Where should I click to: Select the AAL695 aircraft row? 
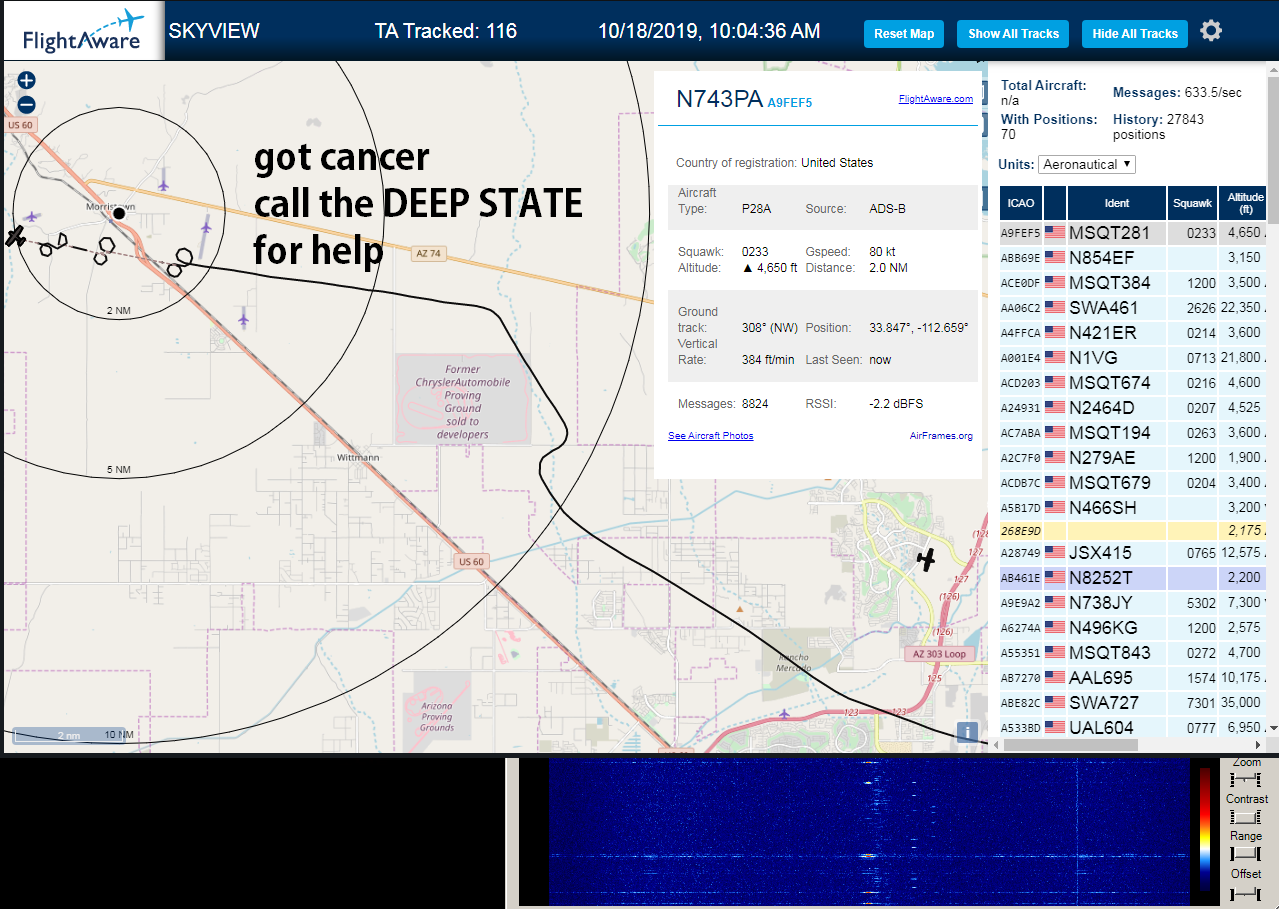(1133, 677)
